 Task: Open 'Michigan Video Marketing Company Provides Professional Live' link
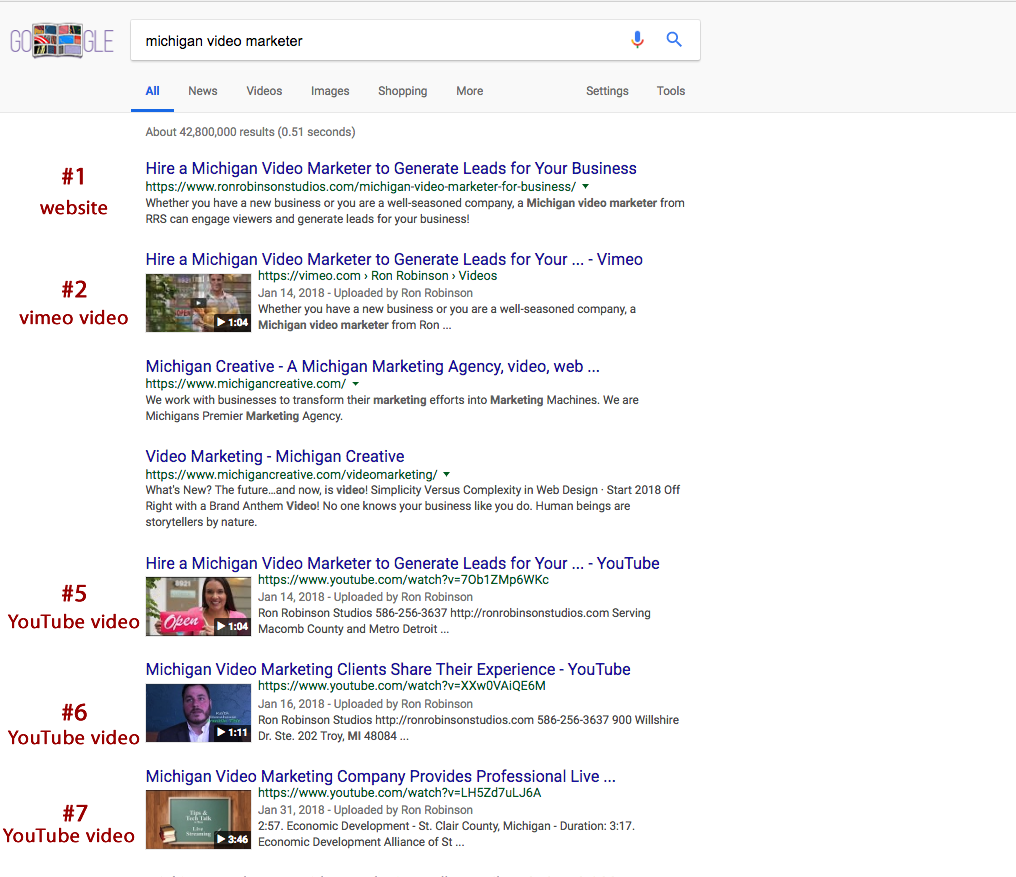point(380,776)
